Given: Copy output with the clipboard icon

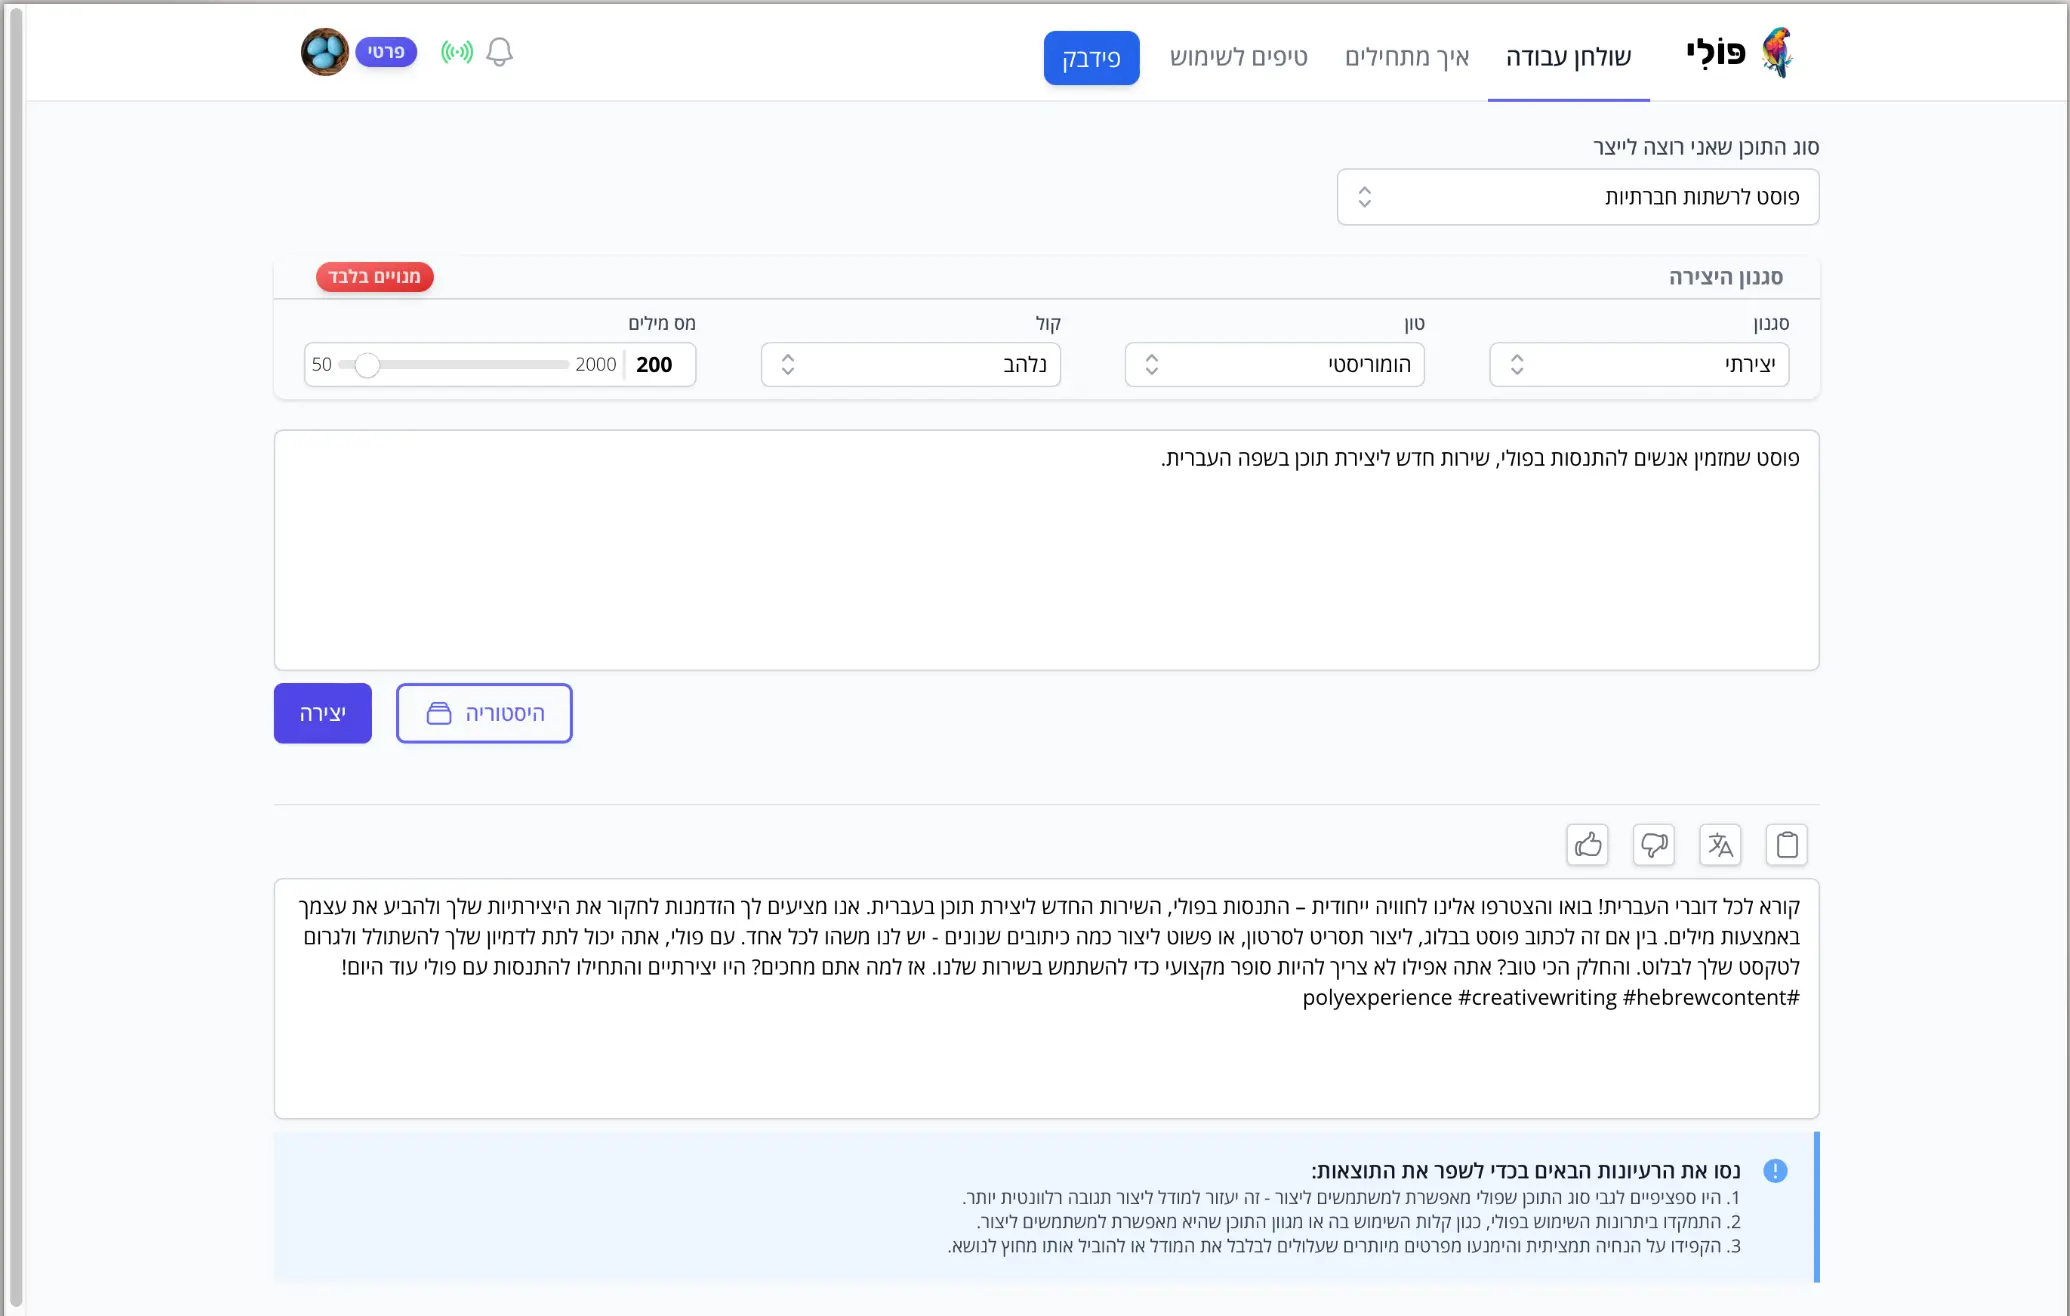Looking at the screenshot, I should [x=1787, y=845].
